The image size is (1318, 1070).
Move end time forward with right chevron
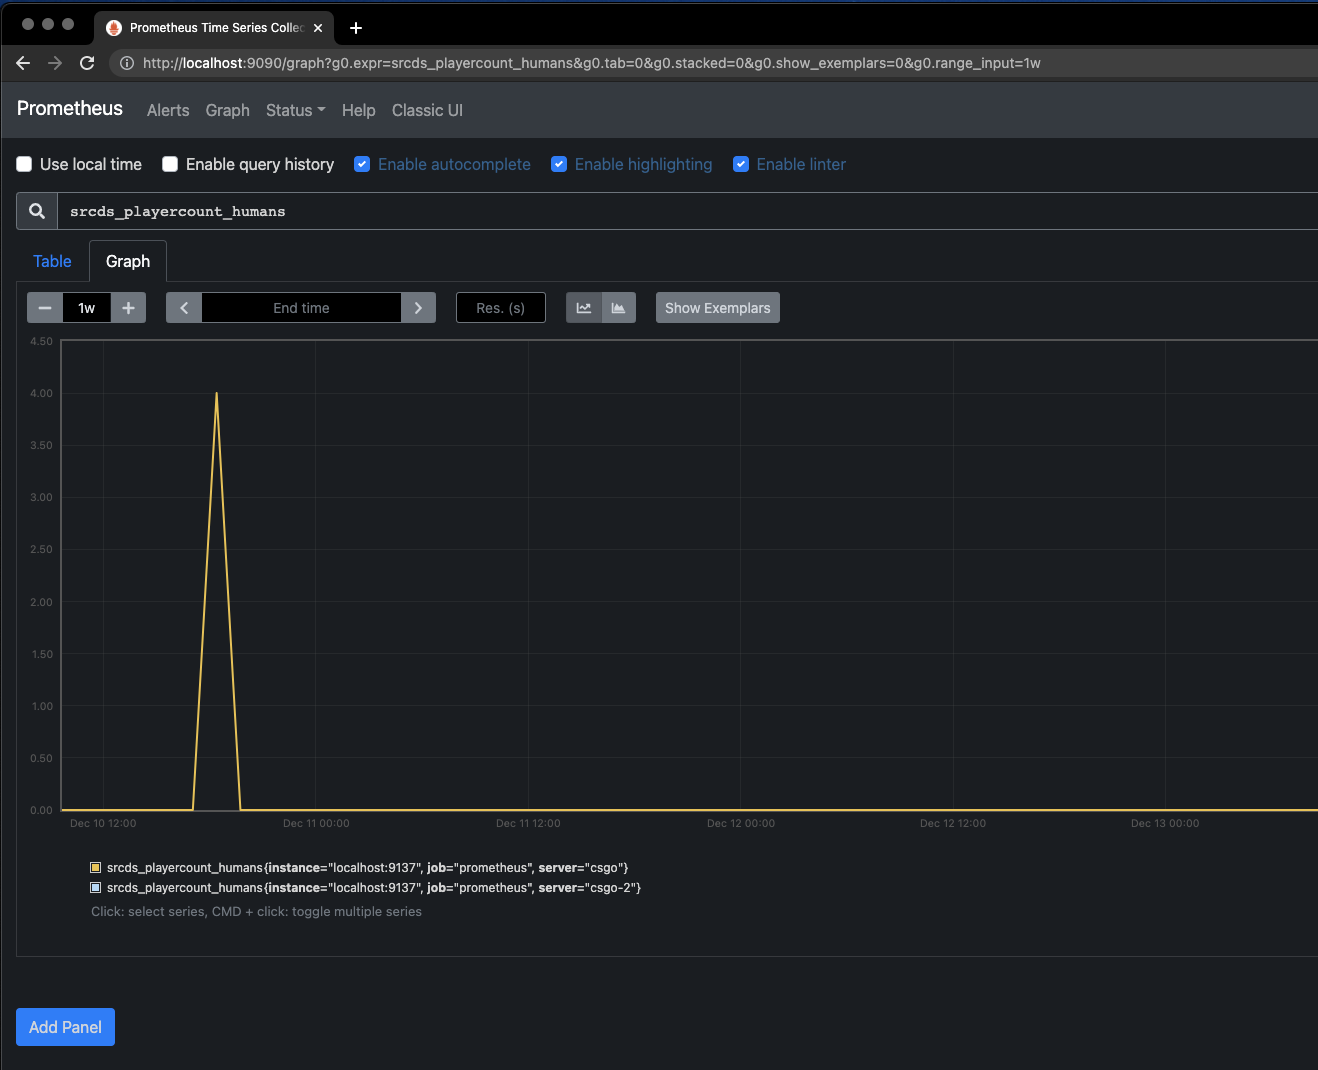pos(418,308)
